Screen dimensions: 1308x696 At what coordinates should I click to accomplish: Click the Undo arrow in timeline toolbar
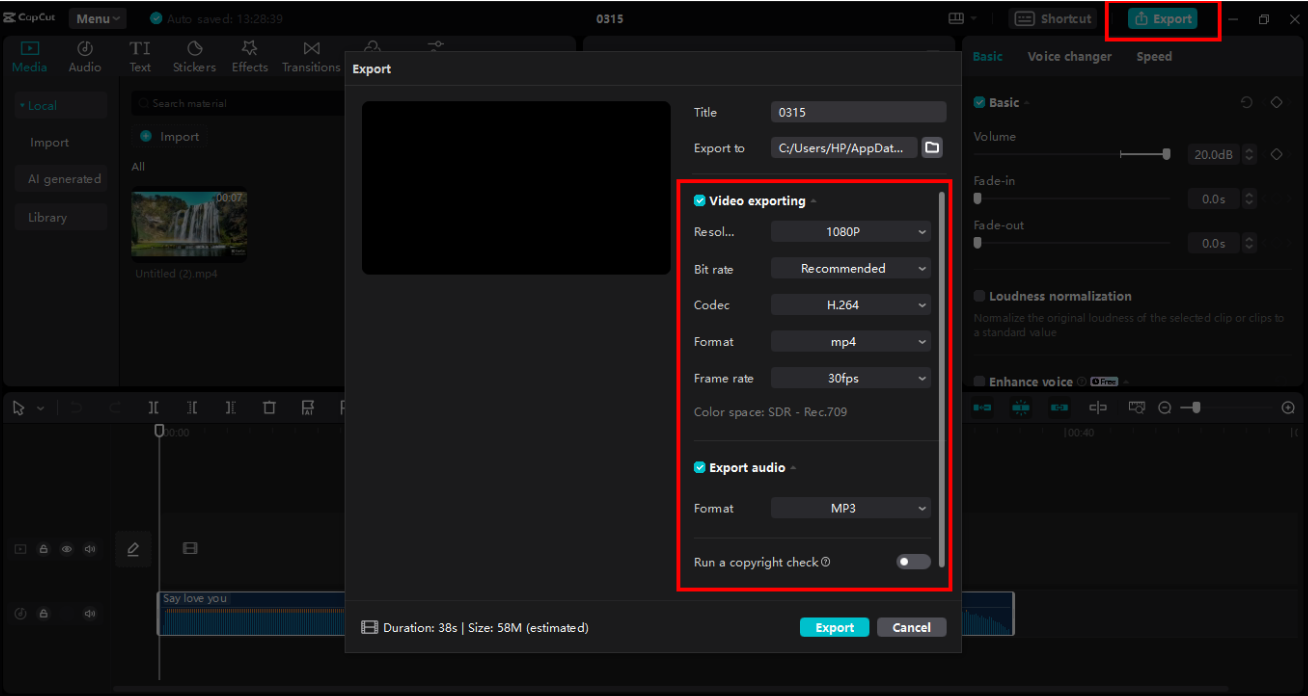tap(78, 408)
